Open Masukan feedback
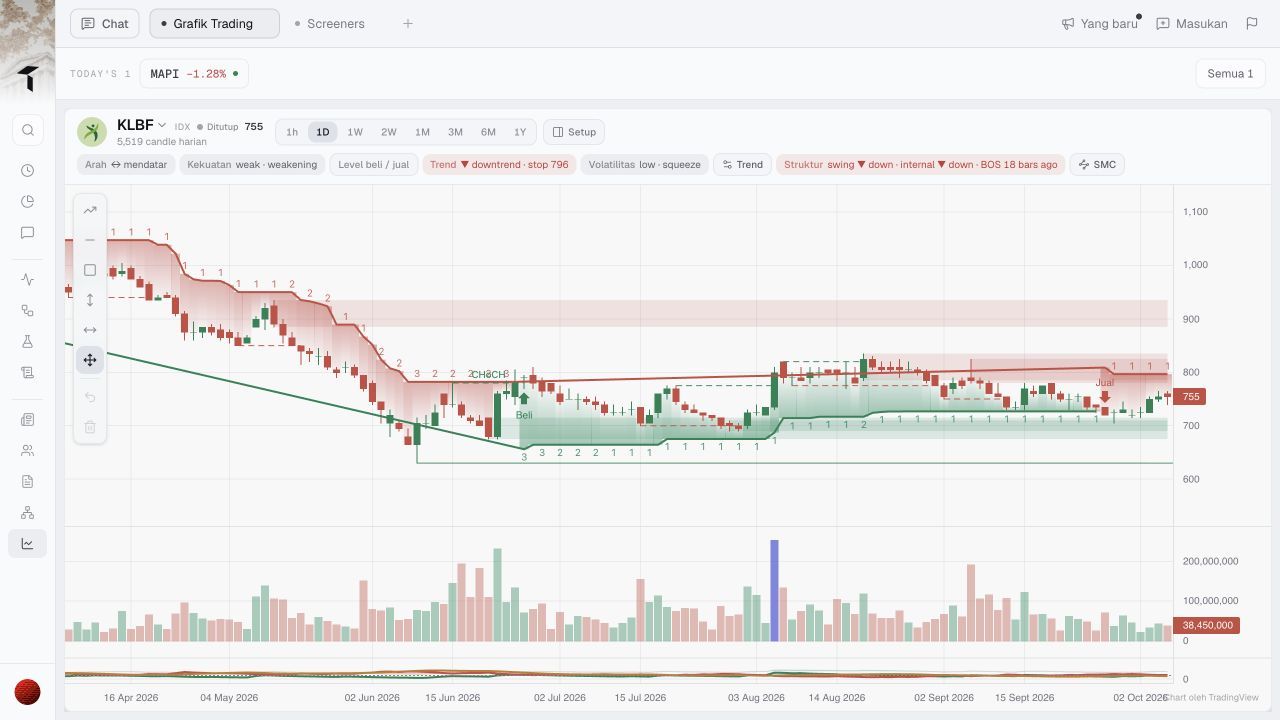The width and height of the screenshot is (1280, 720). (1192, 23)
